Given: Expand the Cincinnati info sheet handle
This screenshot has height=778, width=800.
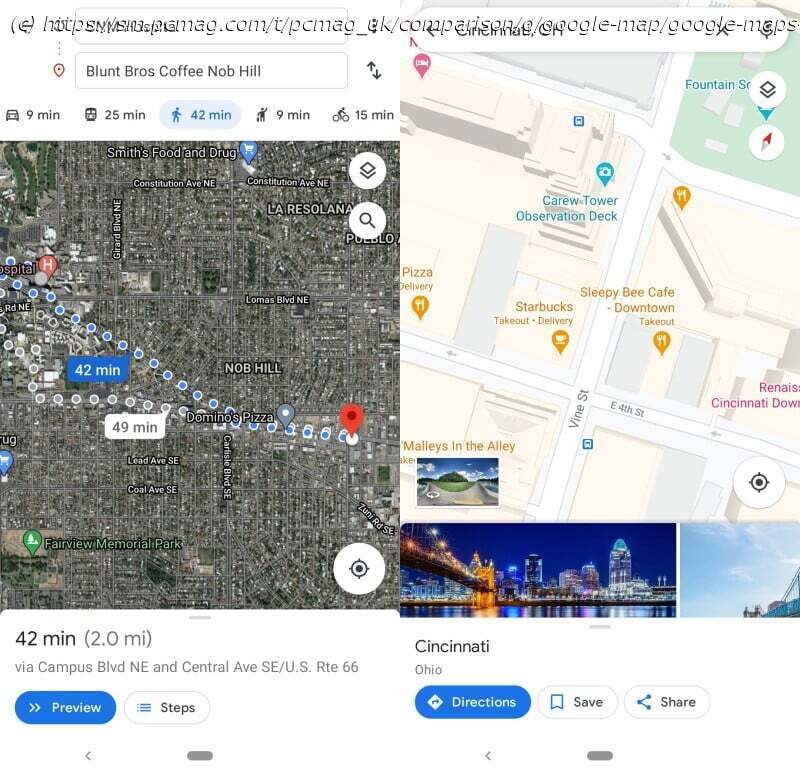Looking at the screenshot, I should tap(600, 626).
